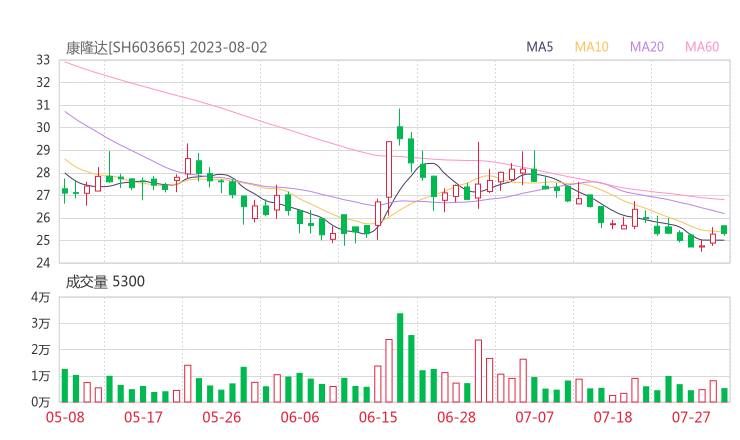Click the 05-08 date axis label
Viewport: 740px width, 440px height.
(65, 417)
